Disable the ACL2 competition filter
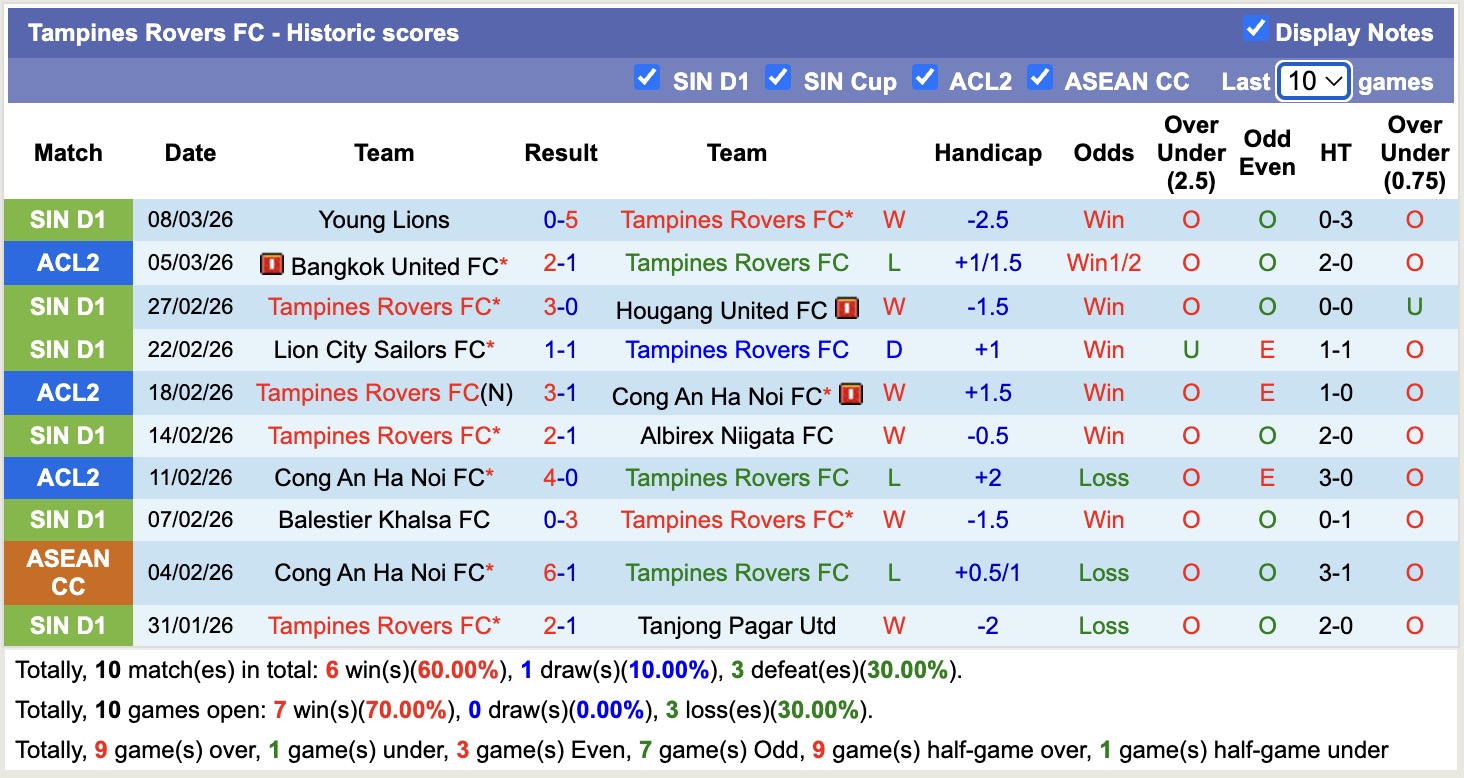Viewport: 1464px width, 778px height. coord(925,76)
